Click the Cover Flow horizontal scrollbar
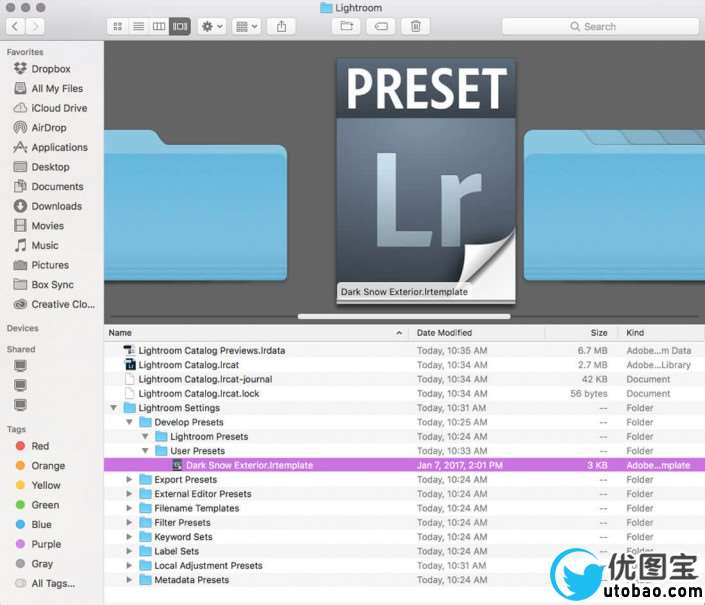The width and height of the screenshot is (705, 605). click(404, 316)
